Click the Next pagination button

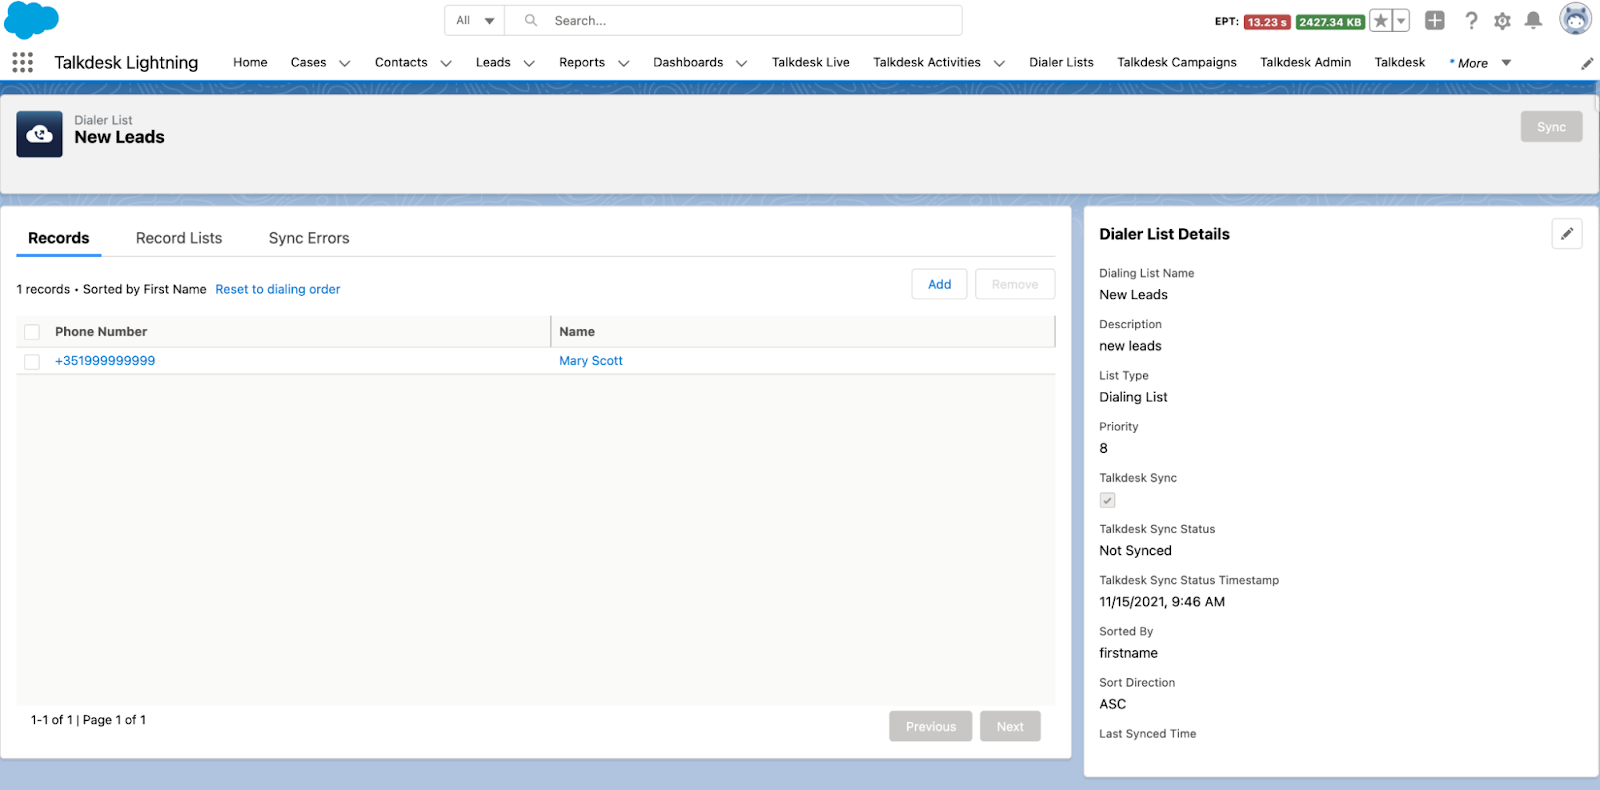pyautogui.click(x=1010, y=727)
